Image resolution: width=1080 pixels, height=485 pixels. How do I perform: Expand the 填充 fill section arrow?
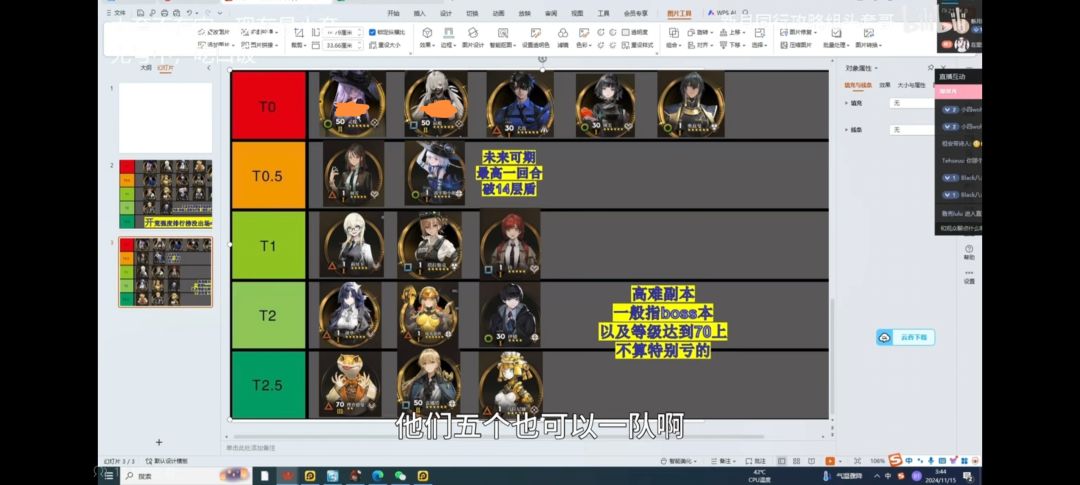tap(848, 102)
